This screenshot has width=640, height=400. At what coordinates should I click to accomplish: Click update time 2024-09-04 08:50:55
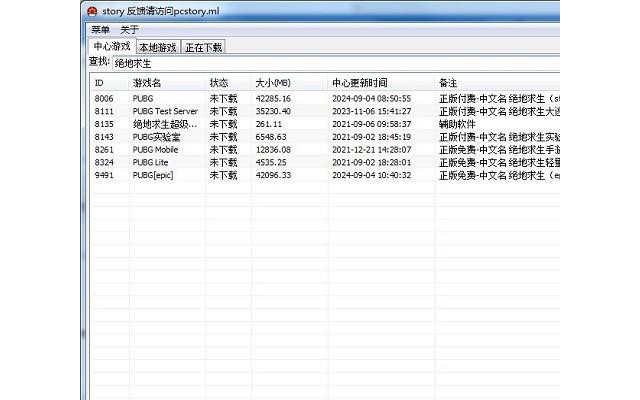click(x=371, y=98)
